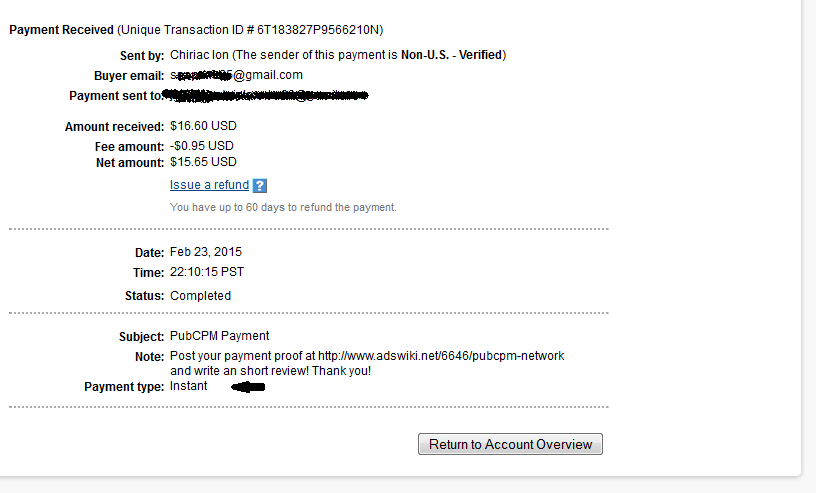This screenshot has width=816, height=493.
Task: Click the time 22:10:15 PST
Action: pyautogui.click(x=207, y=272)
